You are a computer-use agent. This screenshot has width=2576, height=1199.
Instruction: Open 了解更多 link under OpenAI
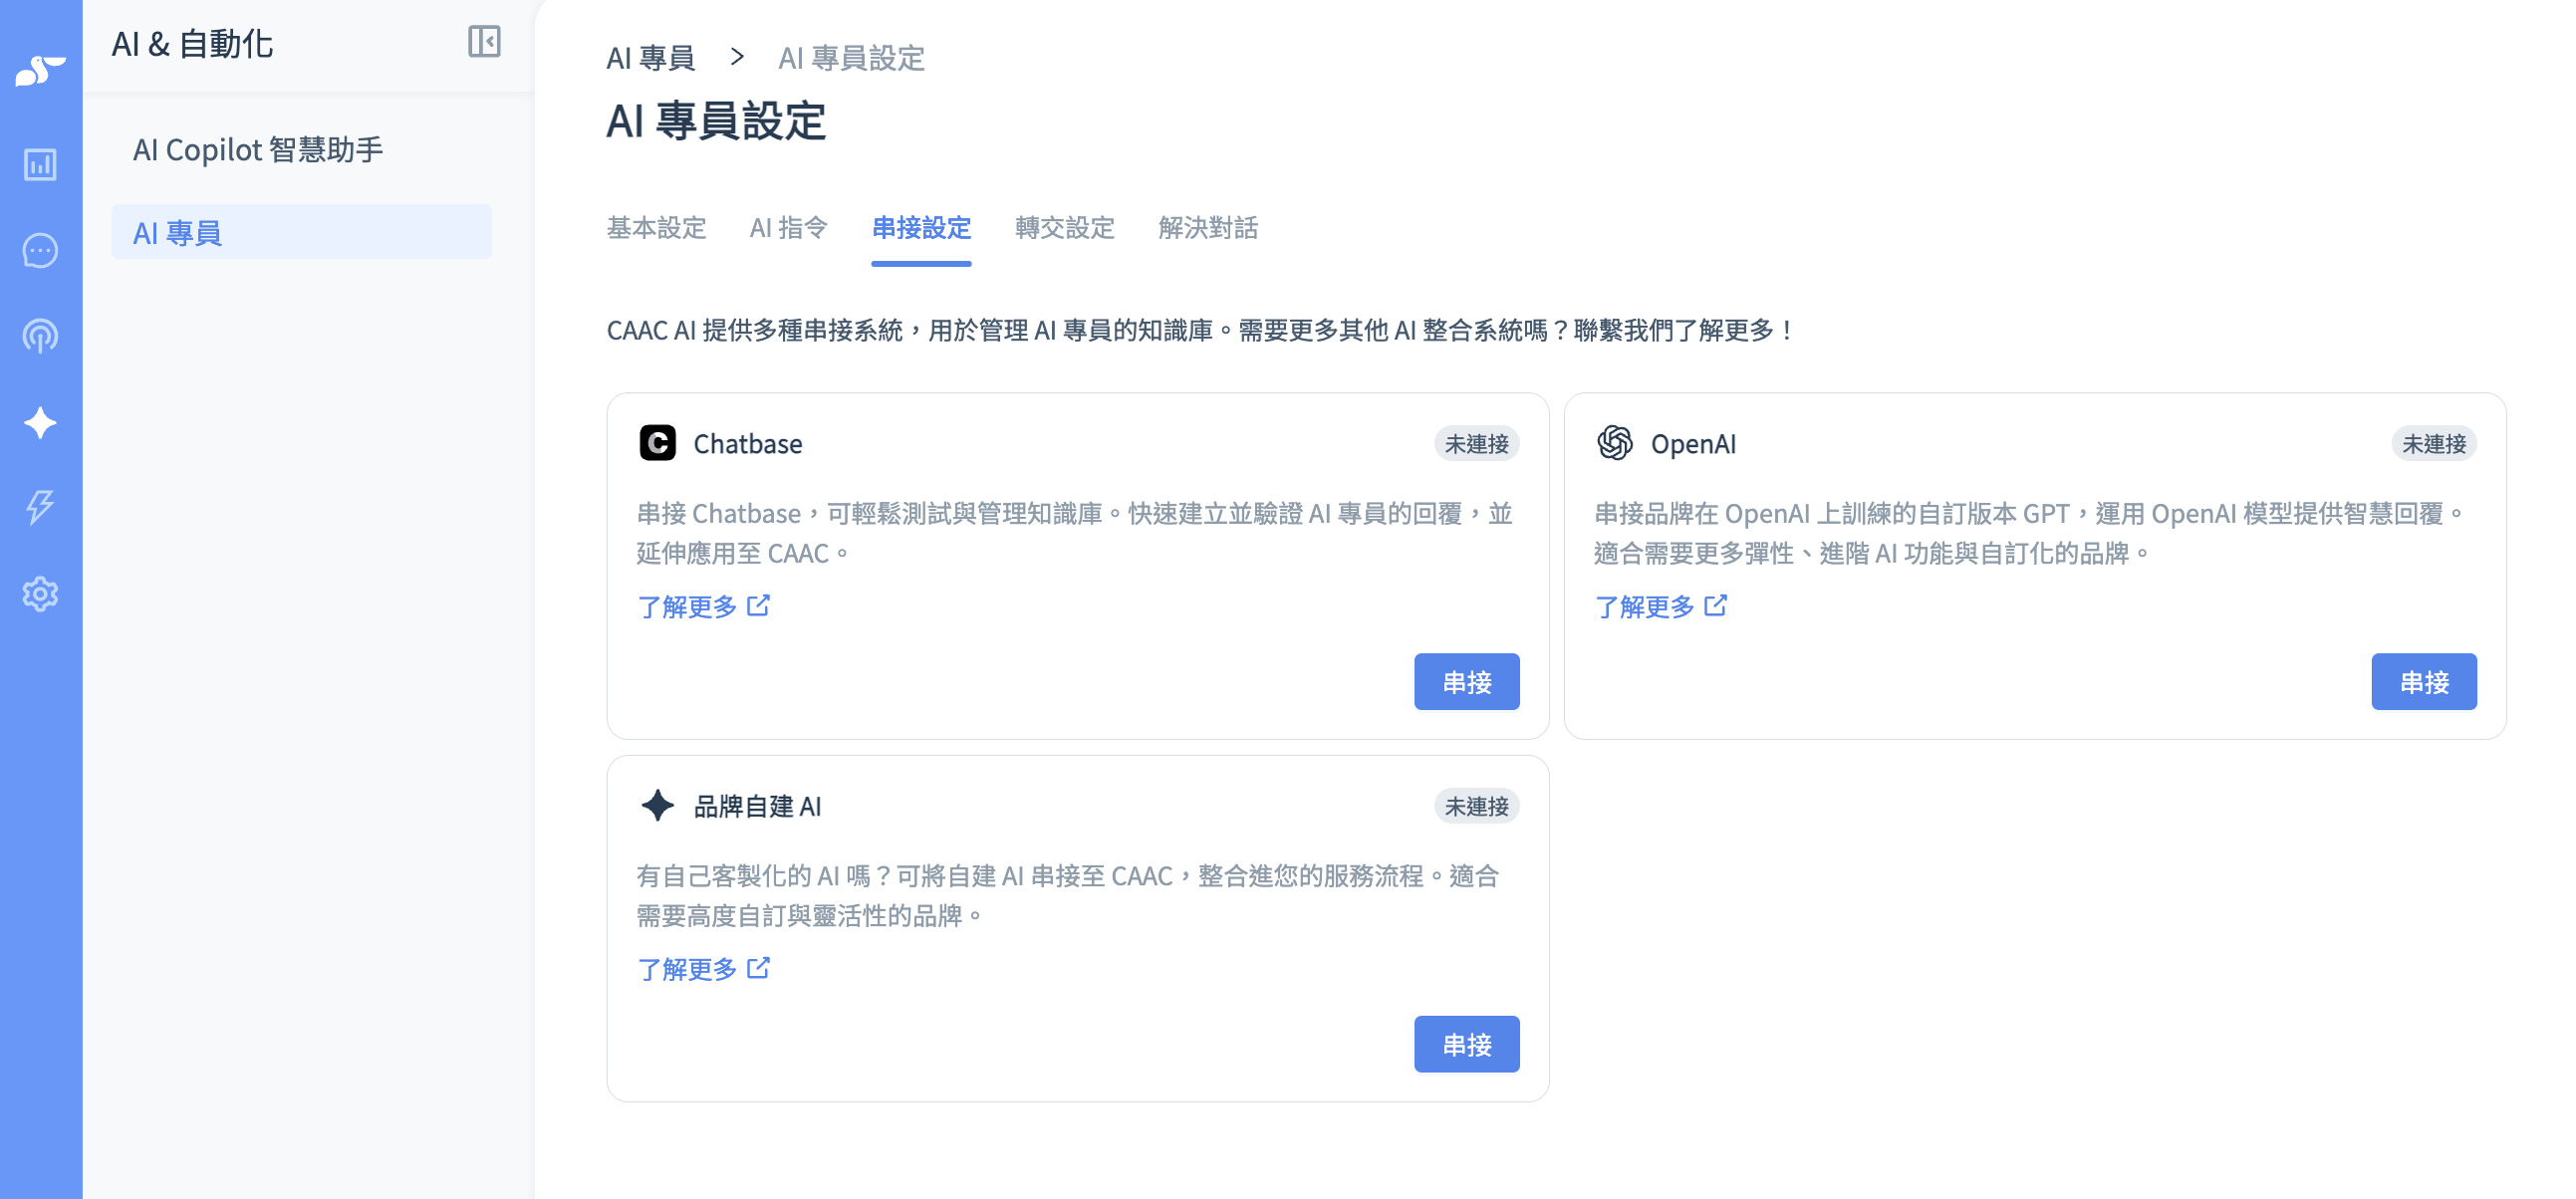coord(1661,607)
